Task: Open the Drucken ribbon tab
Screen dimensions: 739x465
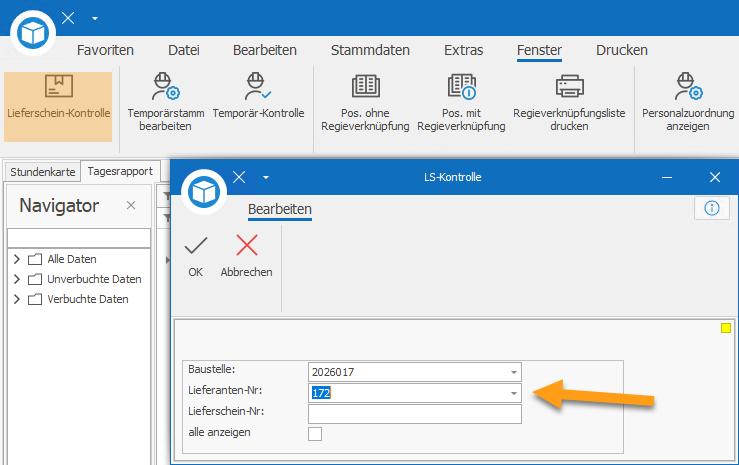Action: (622, 50)
